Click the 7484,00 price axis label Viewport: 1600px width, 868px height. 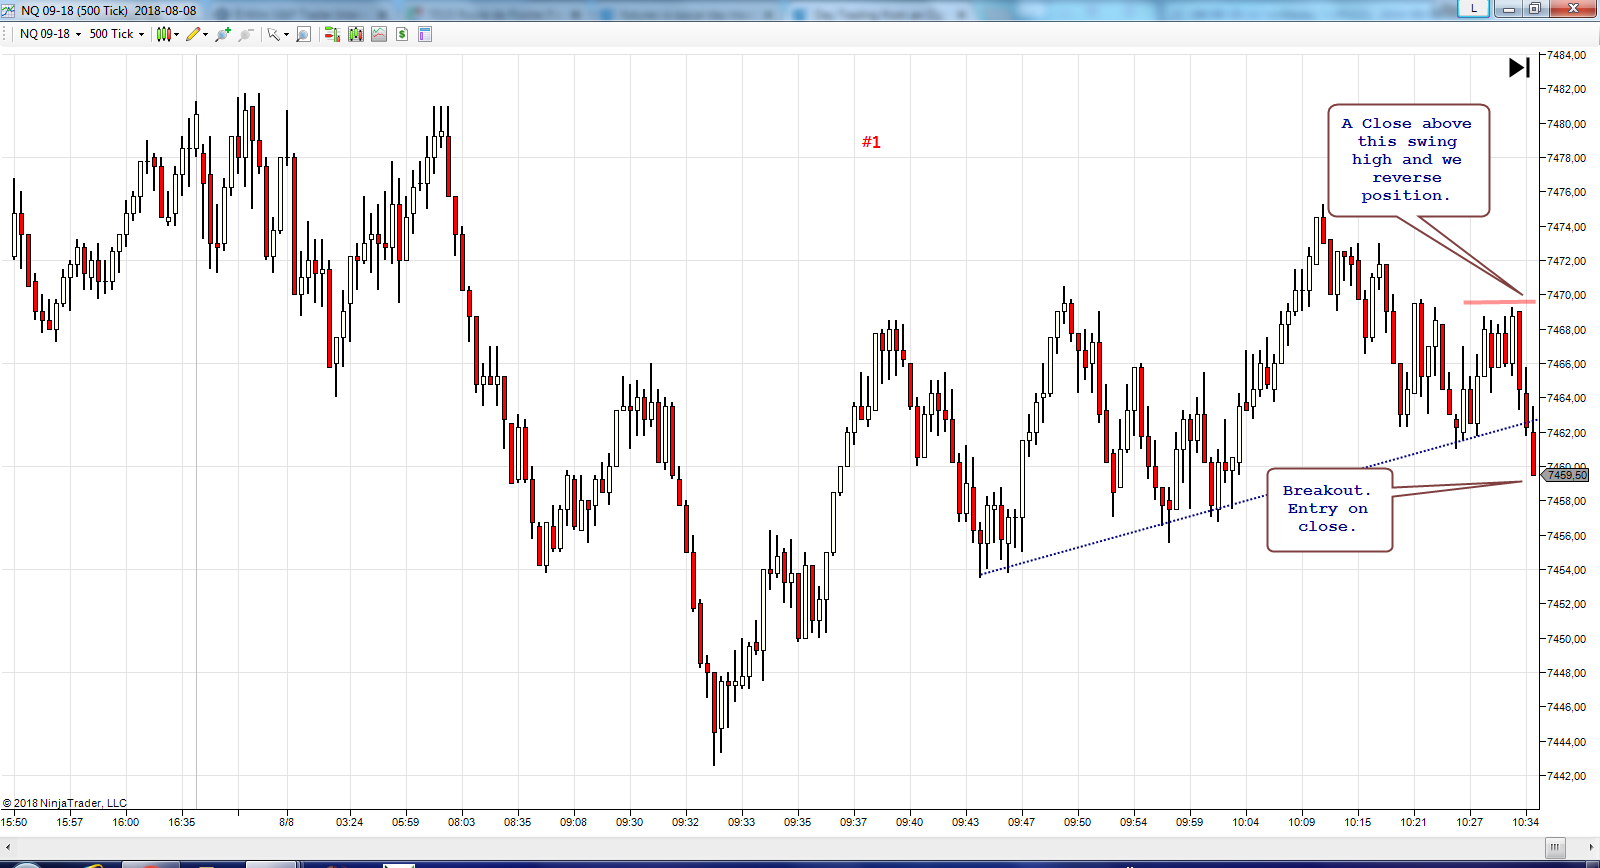click(1566, 55)
